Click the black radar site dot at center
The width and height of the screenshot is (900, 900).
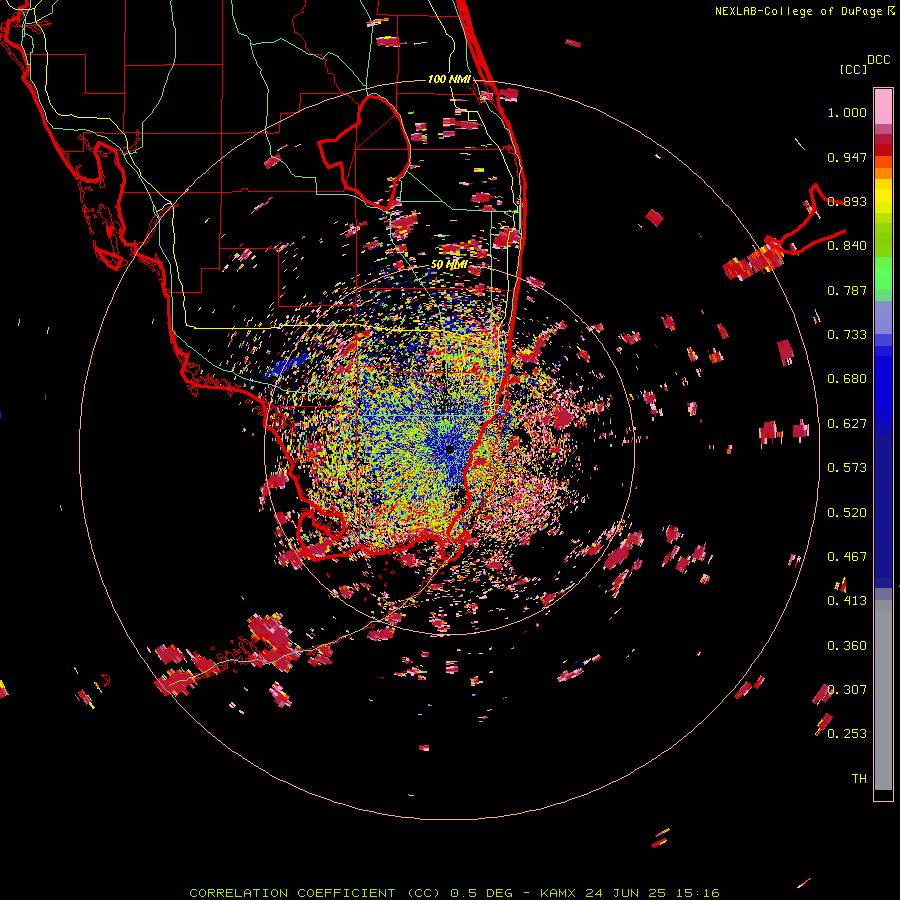pyautogui.click(x=450, y=449)
